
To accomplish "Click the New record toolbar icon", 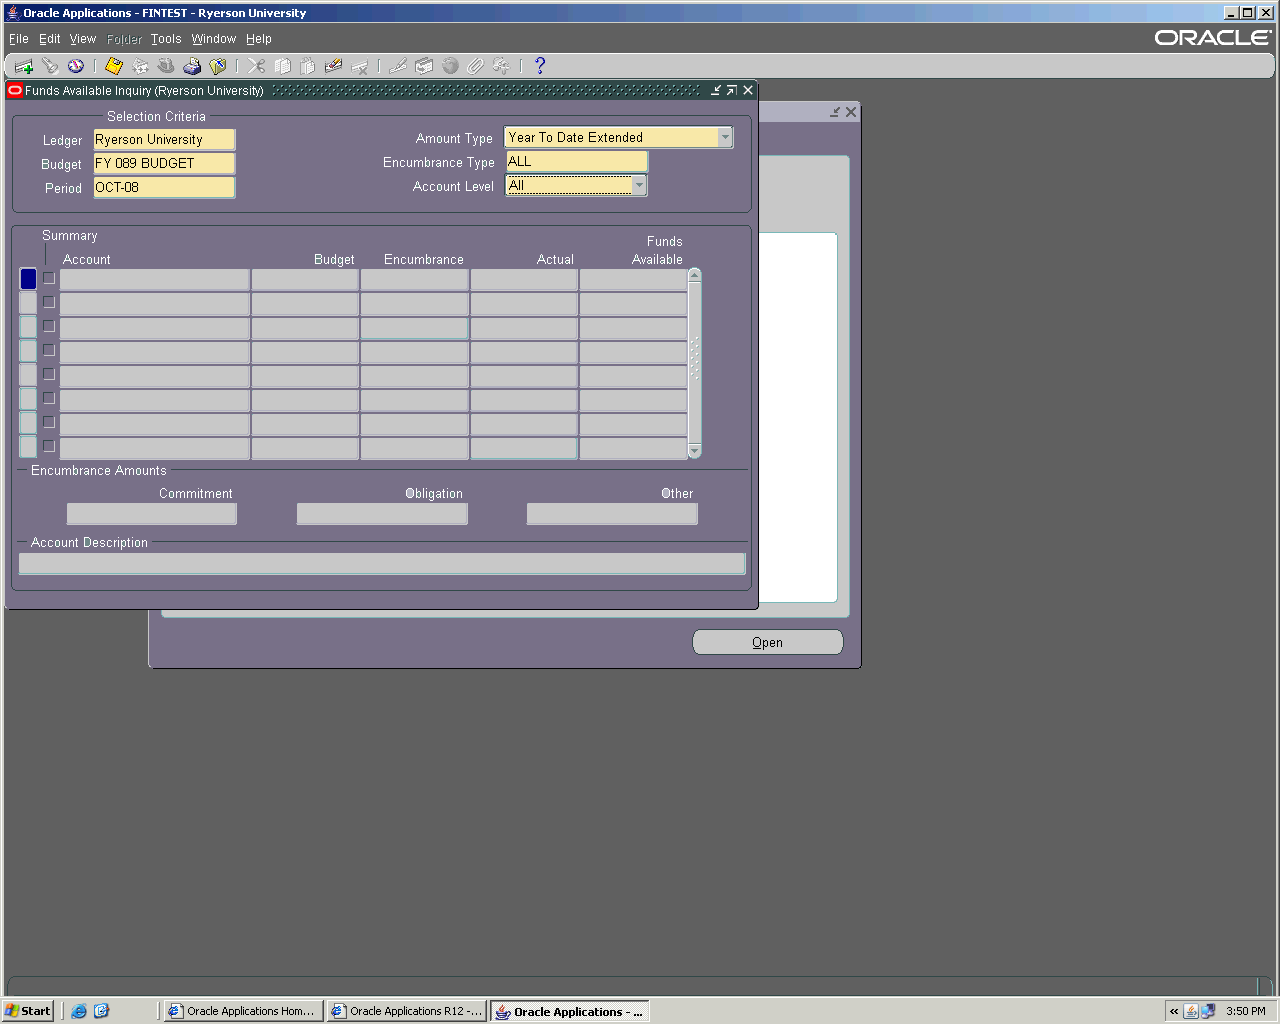I will pos(23,66).
